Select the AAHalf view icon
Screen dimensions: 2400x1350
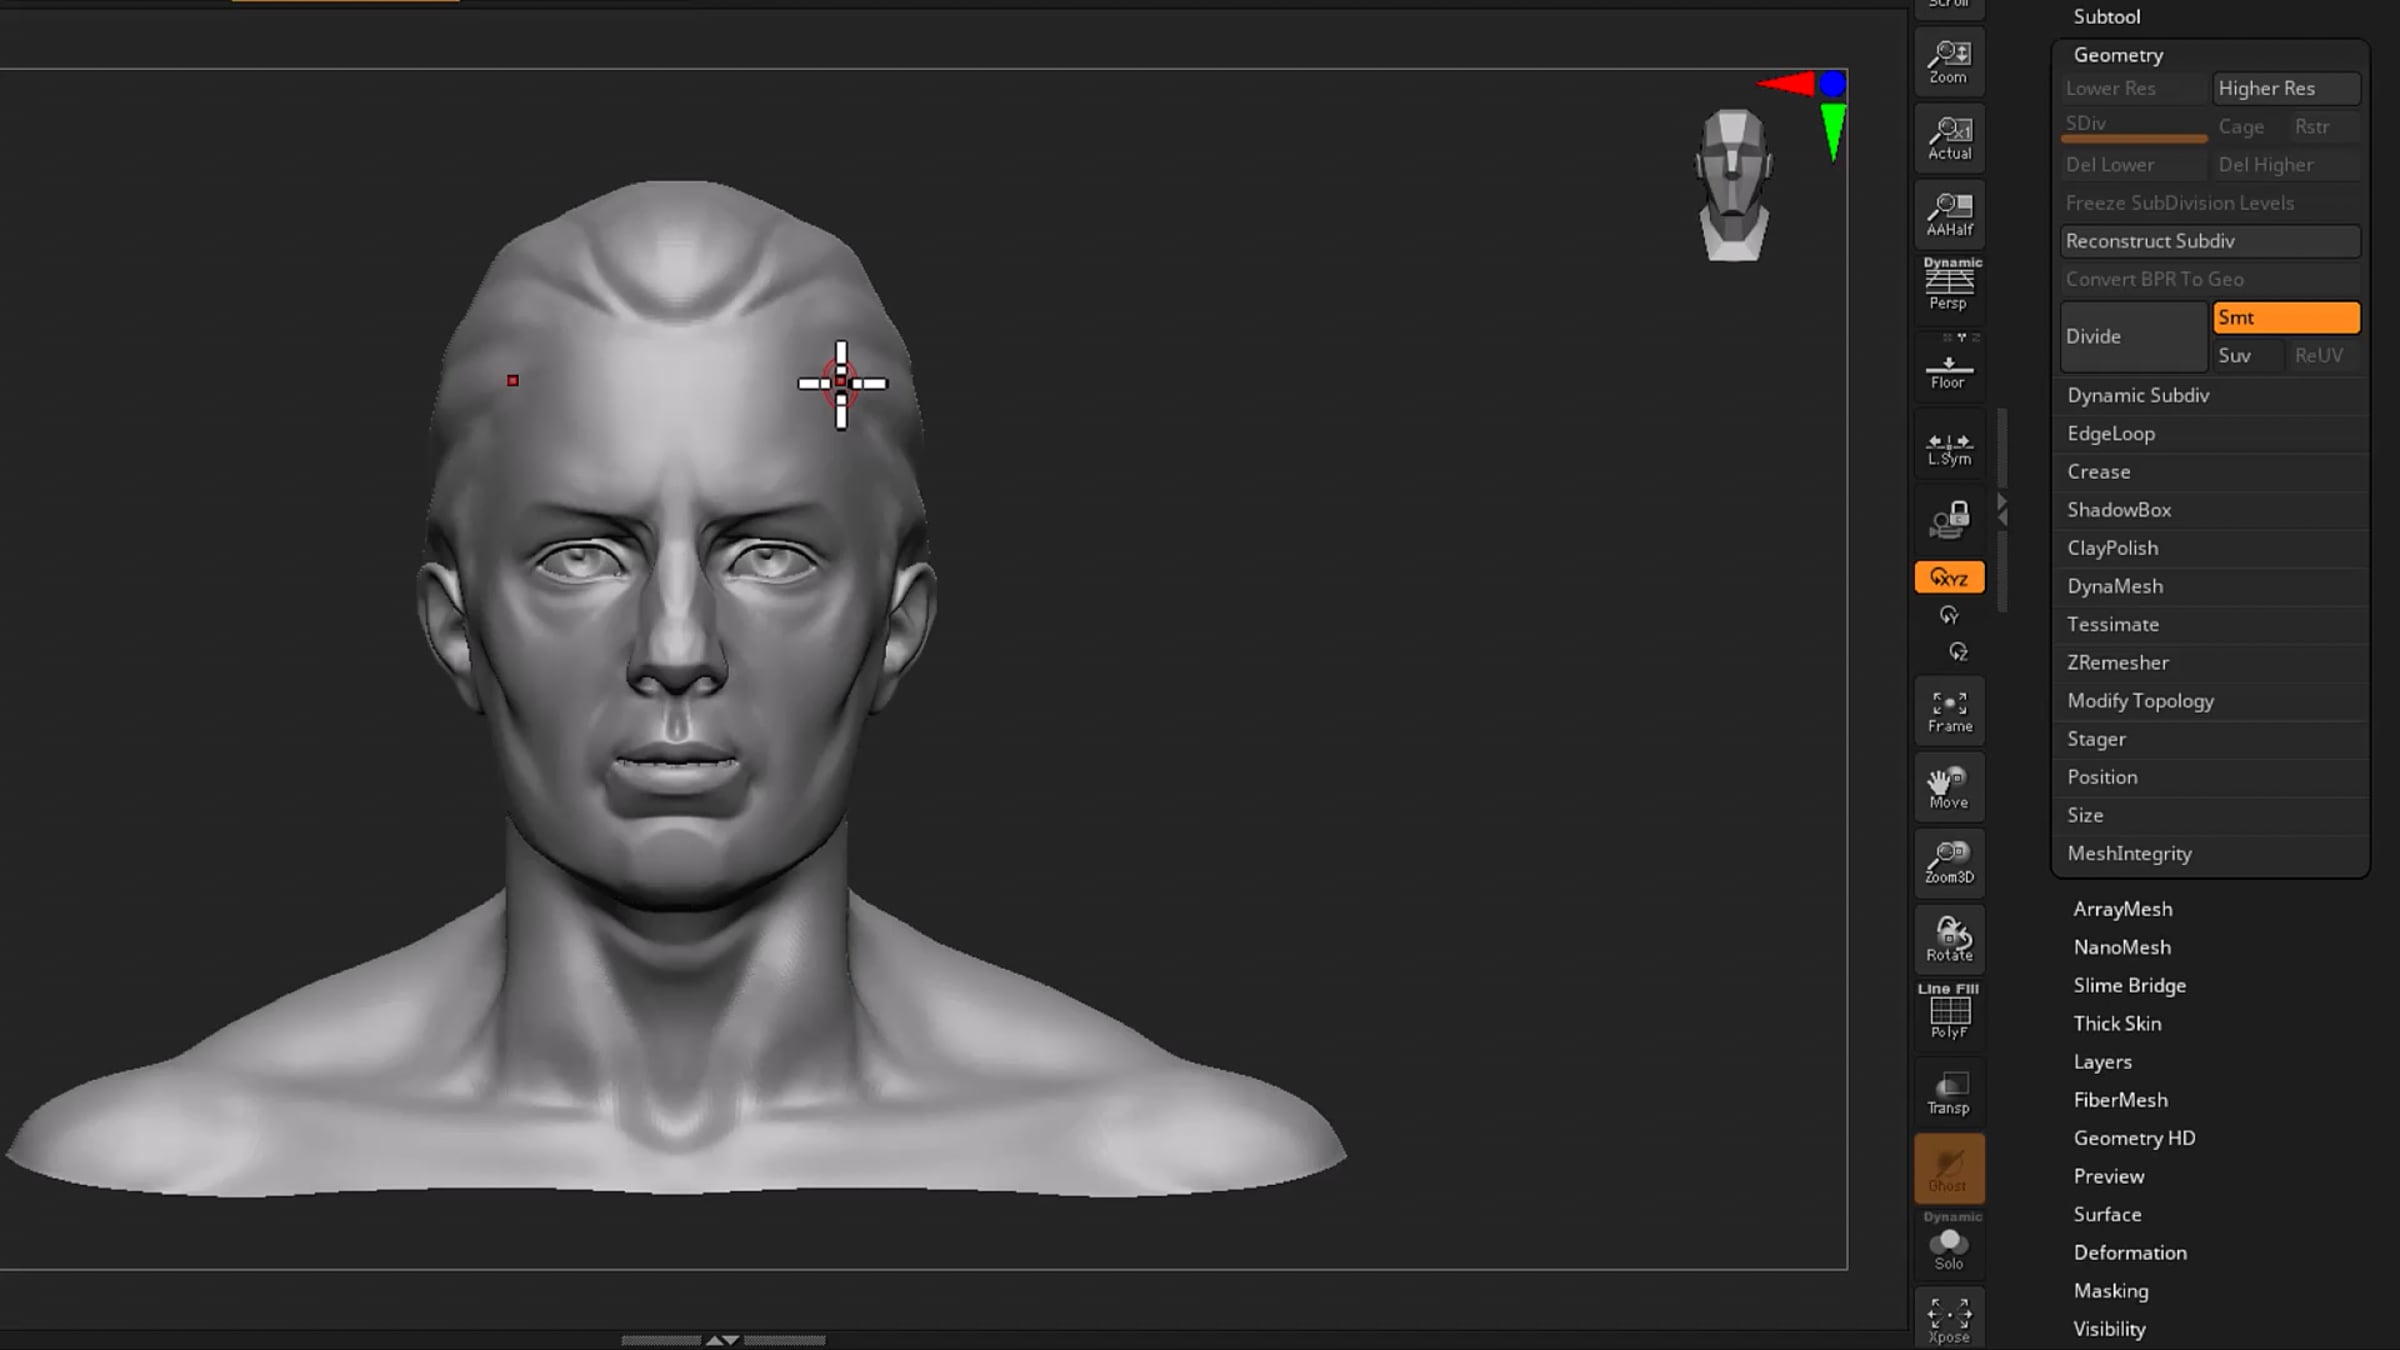tap(1949, 214)
